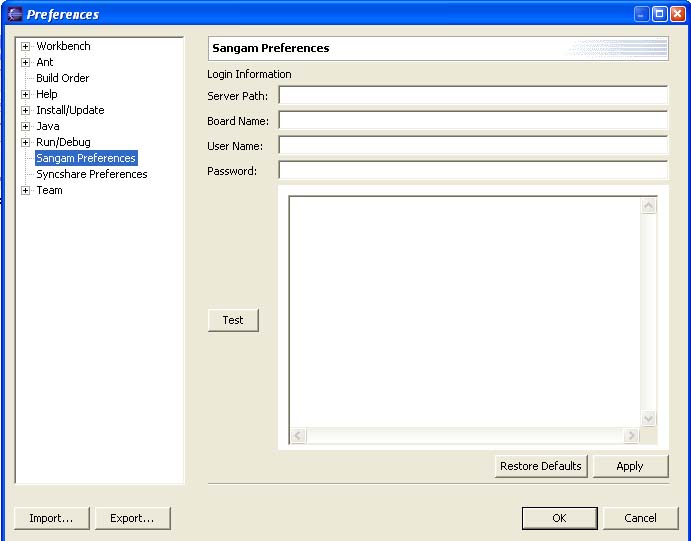Confirm the dialog with OK

pos(560,518)
